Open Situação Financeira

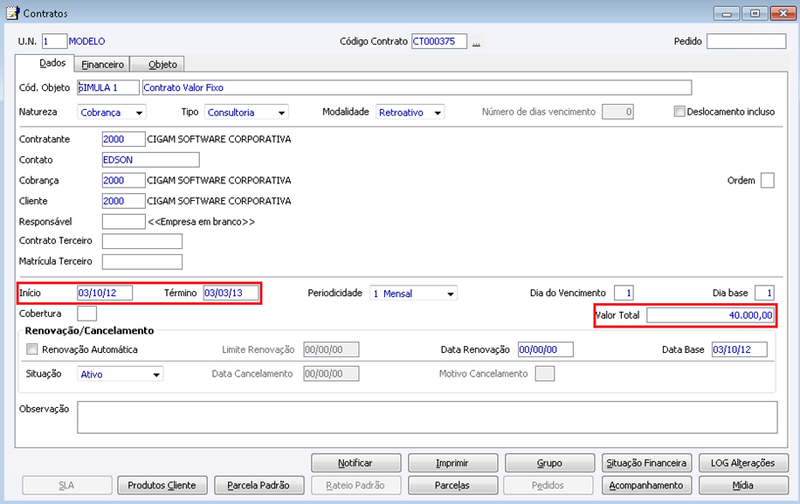(646, 463)
